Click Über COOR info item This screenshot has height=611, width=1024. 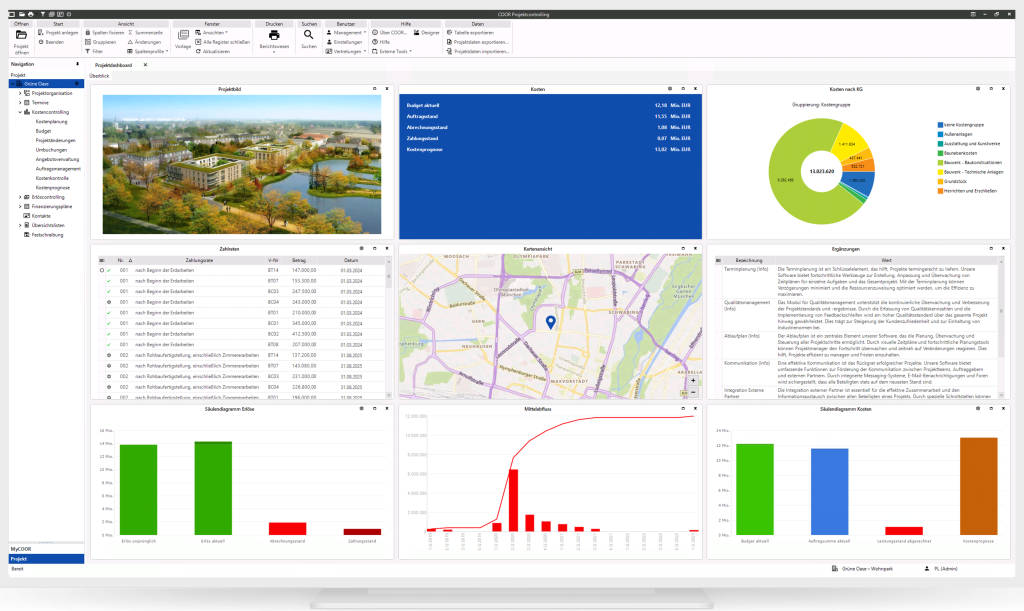click(389, 33)
